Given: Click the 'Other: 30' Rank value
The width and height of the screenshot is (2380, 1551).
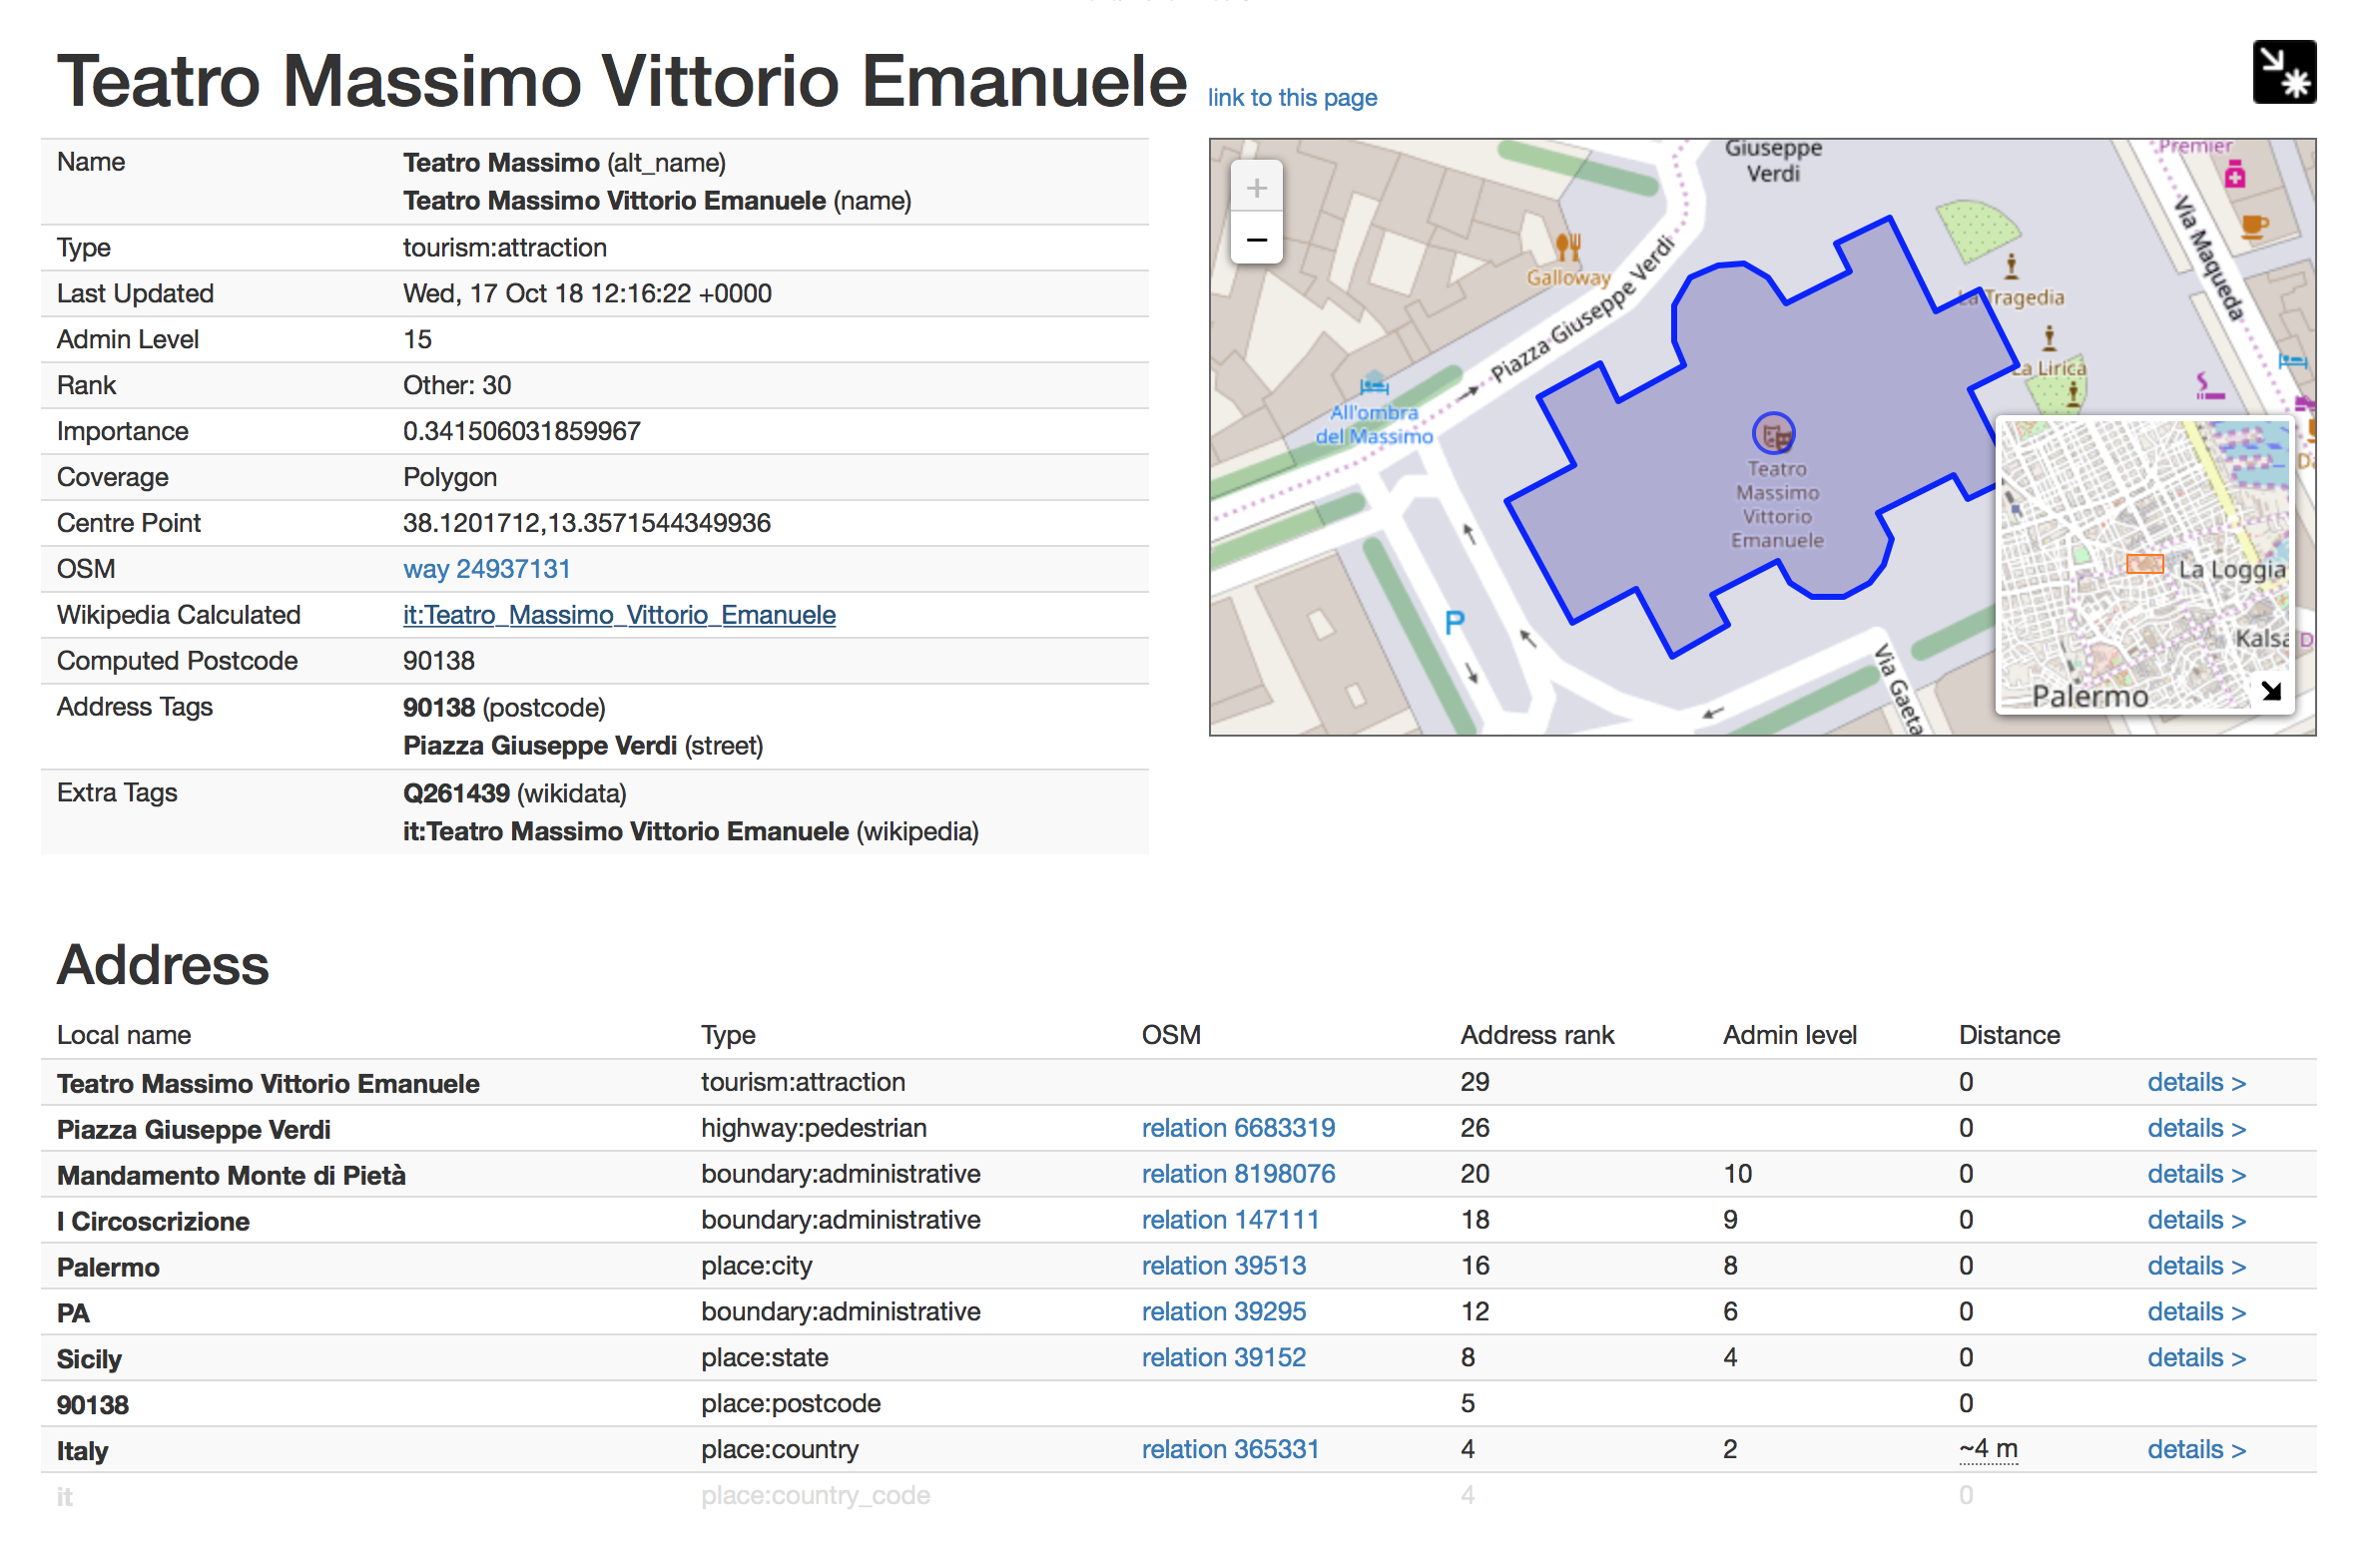Looking at the screenshot, I should pyautogui.click(x=456, y=386).
